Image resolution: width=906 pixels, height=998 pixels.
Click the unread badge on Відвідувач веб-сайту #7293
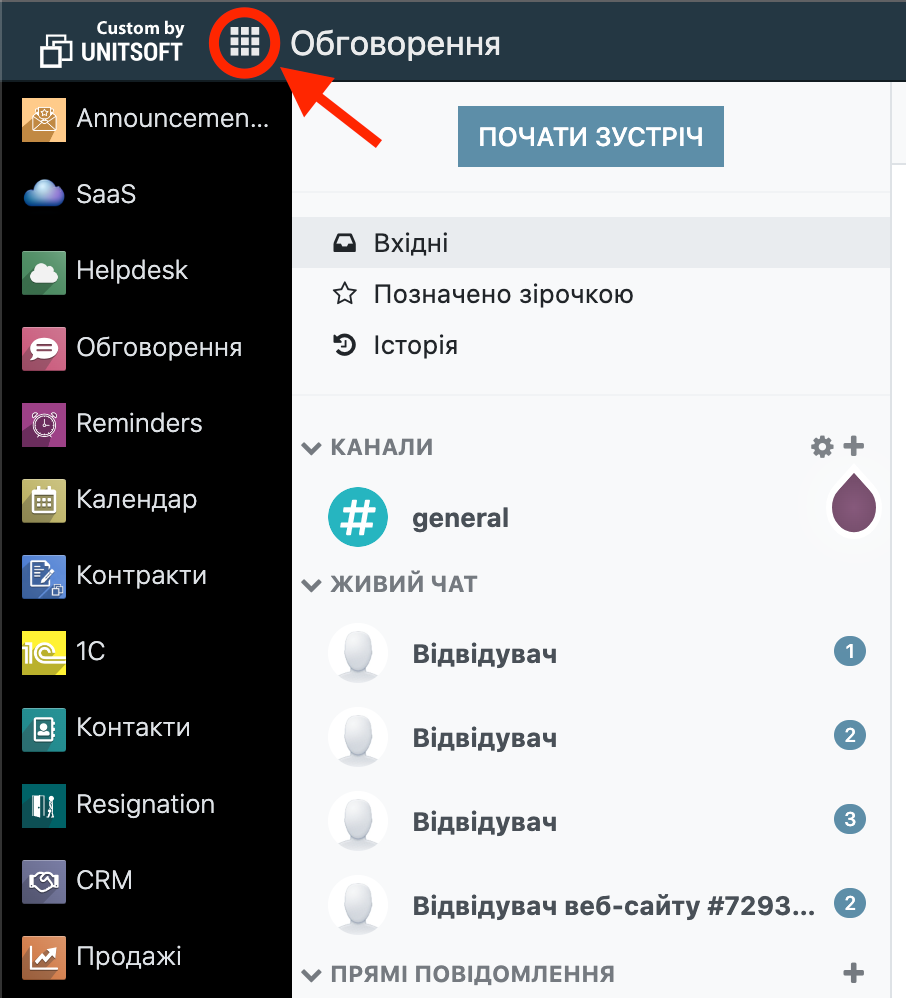(849, 903)
